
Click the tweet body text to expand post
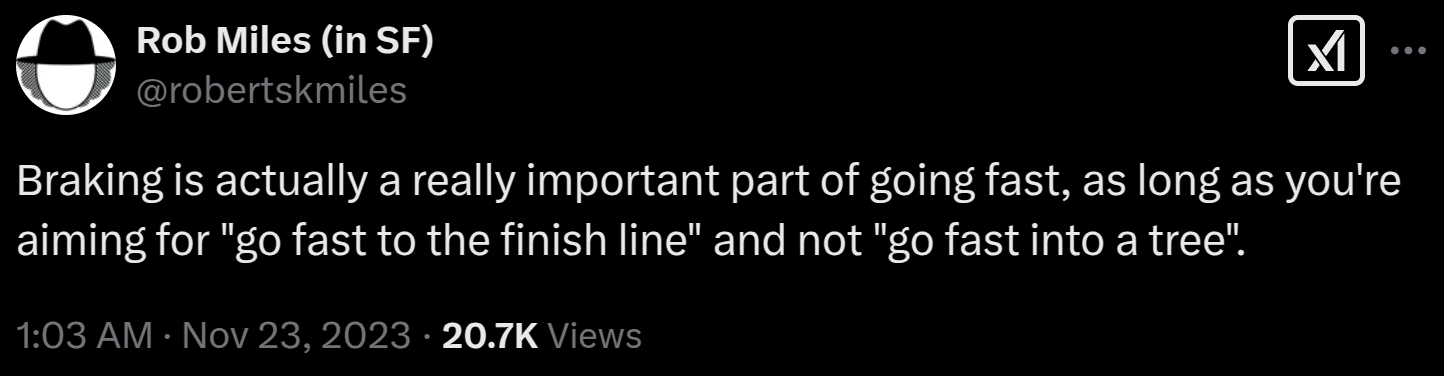[x=707, y=215]
